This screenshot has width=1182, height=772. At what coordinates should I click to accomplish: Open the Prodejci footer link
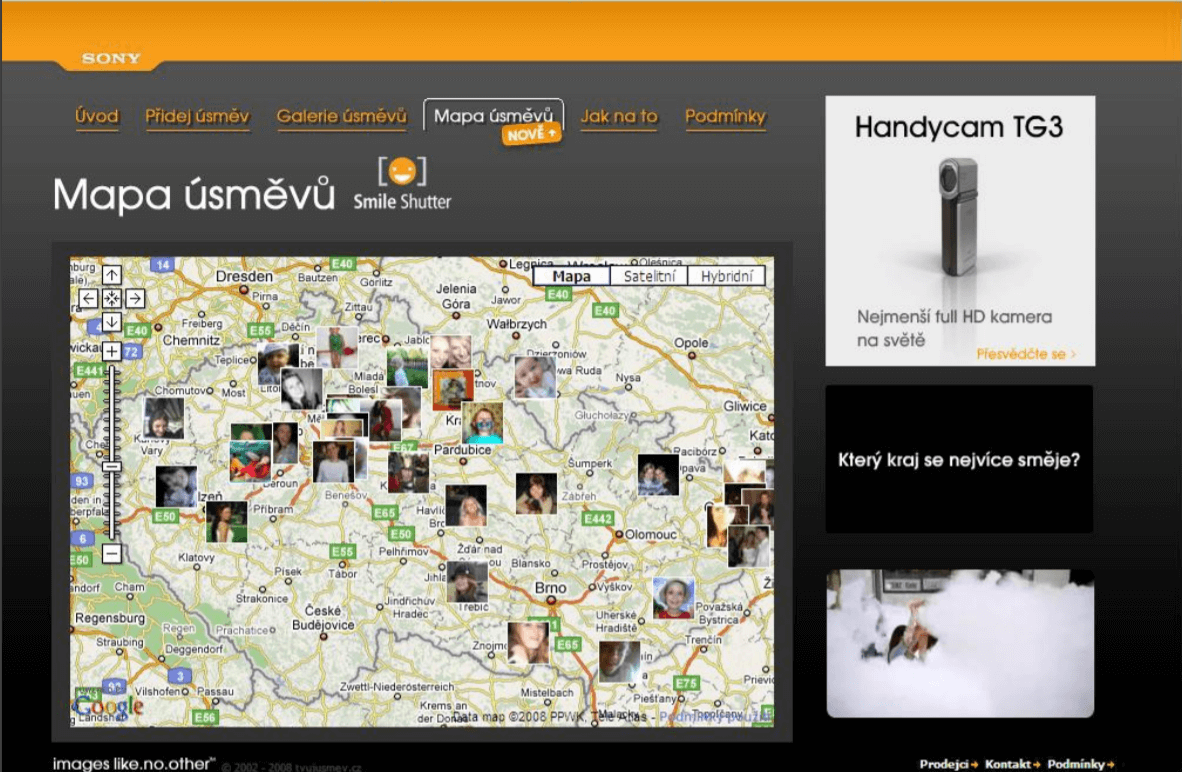(948, 764)
